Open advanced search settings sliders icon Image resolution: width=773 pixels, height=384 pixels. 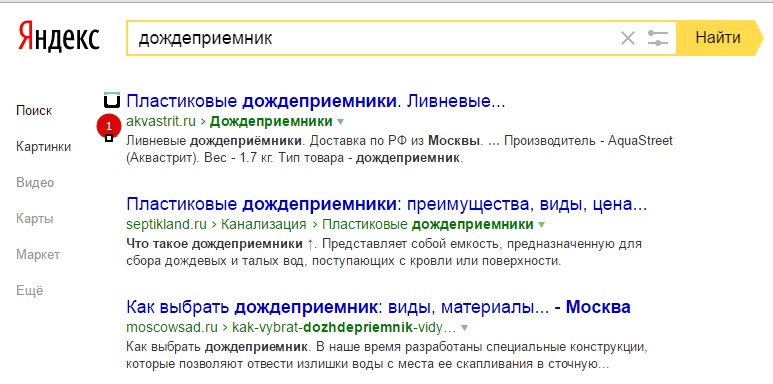657,38
